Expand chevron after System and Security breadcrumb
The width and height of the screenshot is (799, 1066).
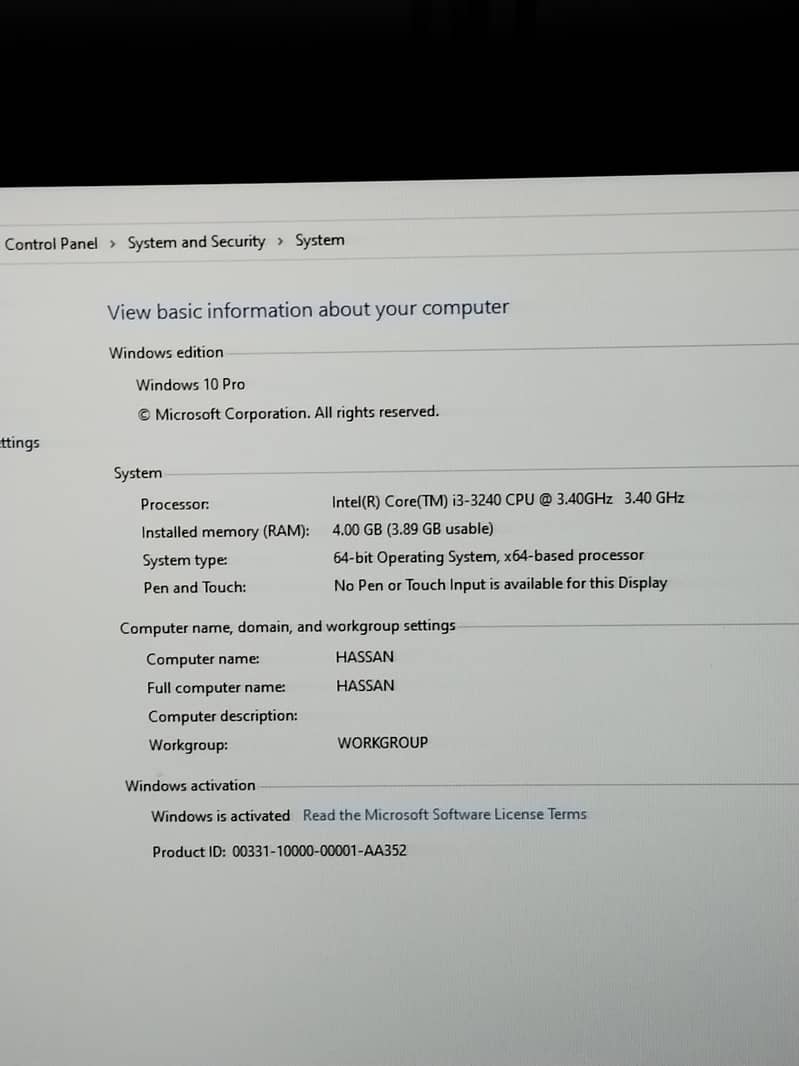click(x=279, y=241)
